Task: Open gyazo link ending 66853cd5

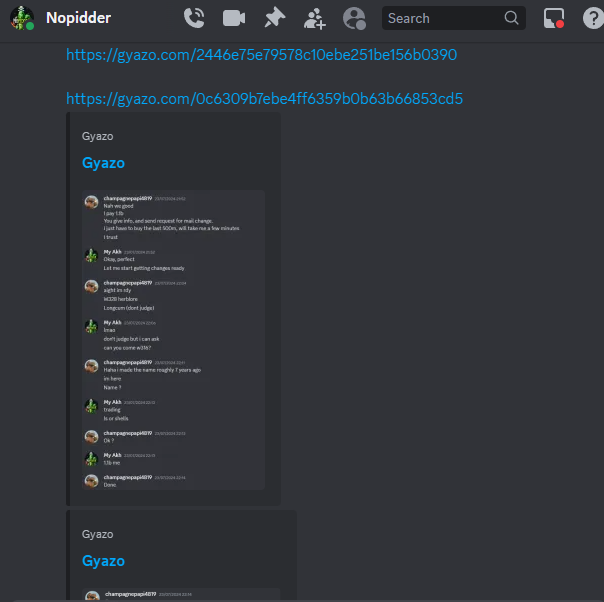Action: (264, 99)
